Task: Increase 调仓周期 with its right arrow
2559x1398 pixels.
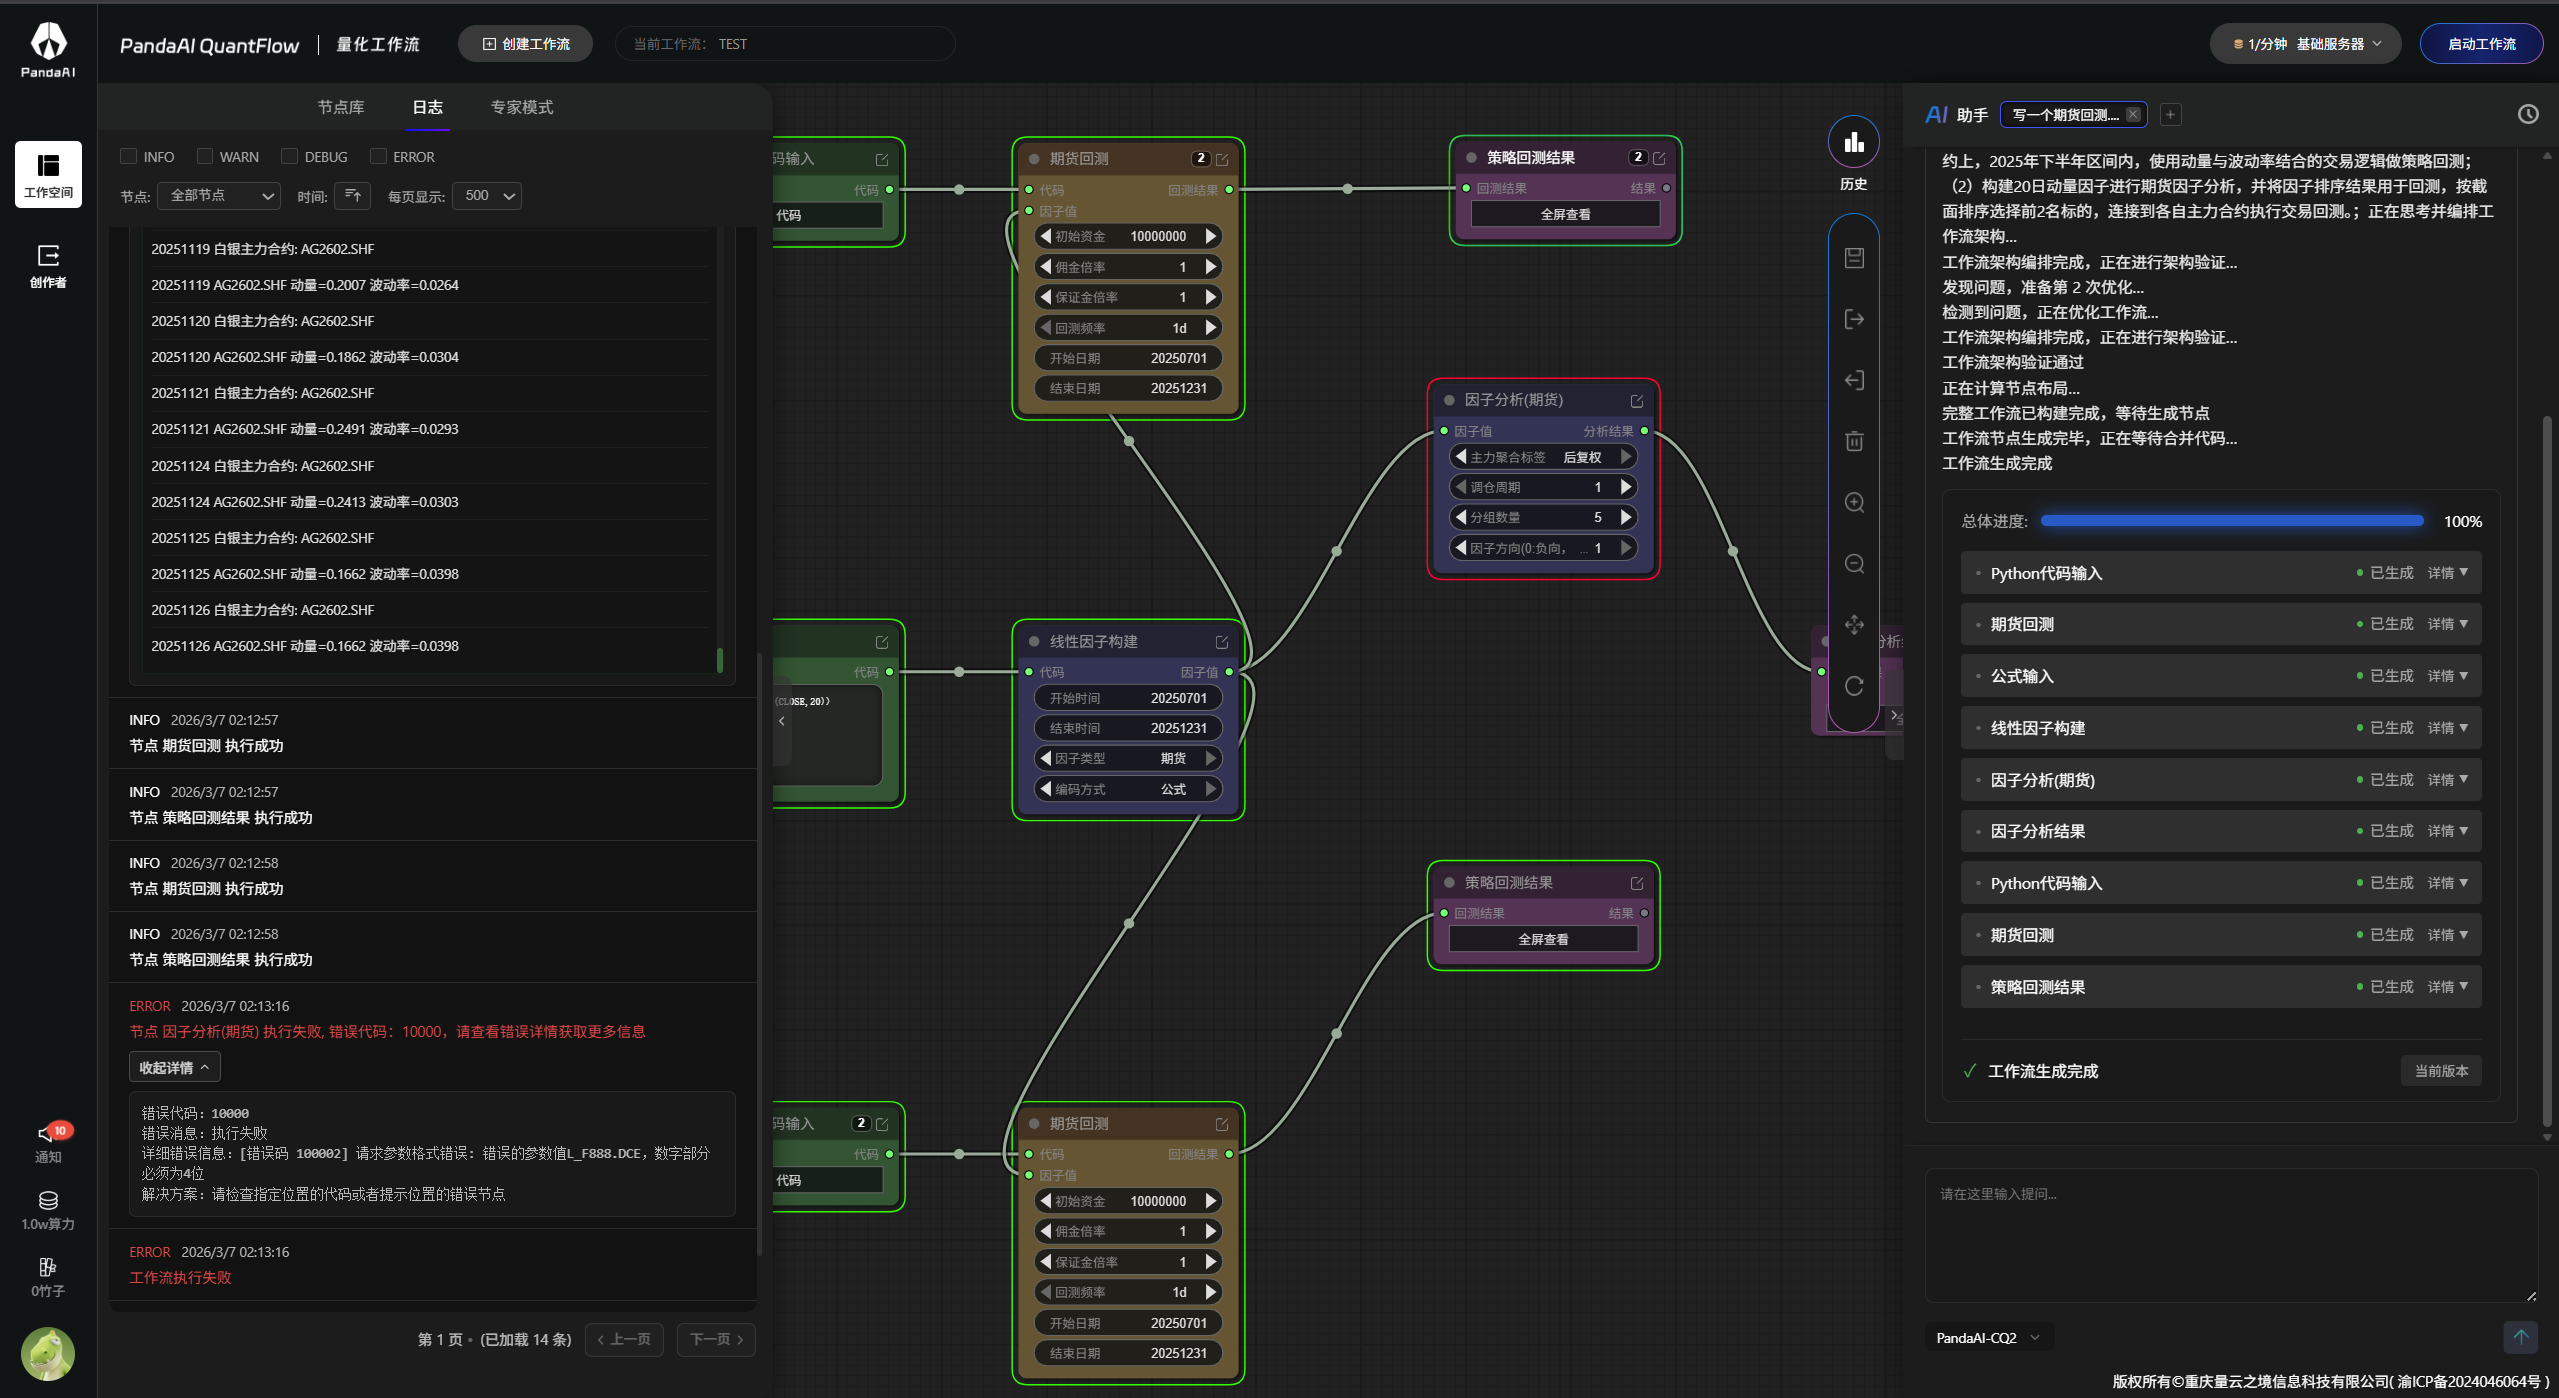Action: click(x=1626, y=487)
